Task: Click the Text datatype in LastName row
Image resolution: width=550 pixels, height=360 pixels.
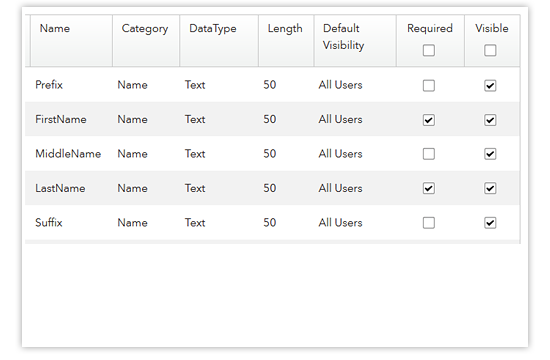Action: point(195,188)
